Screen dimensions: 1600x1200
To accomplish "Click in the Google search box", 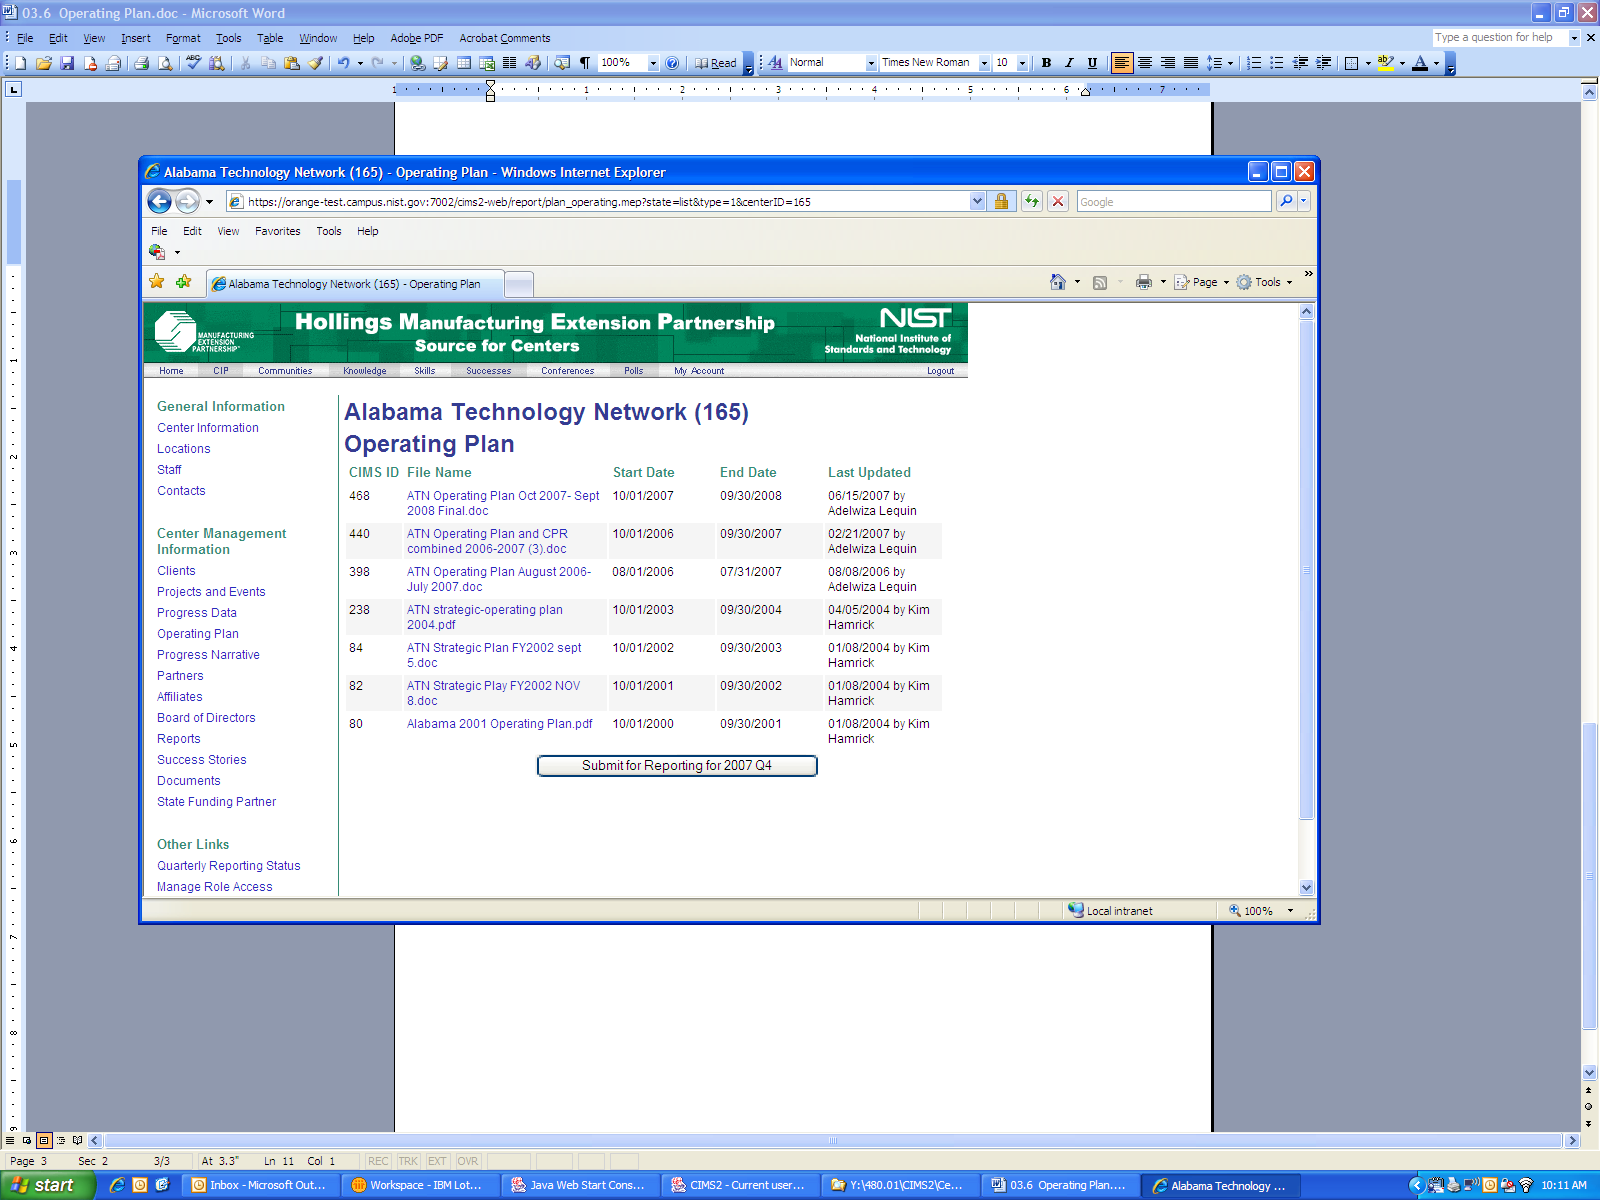I will click(1174, 202).
